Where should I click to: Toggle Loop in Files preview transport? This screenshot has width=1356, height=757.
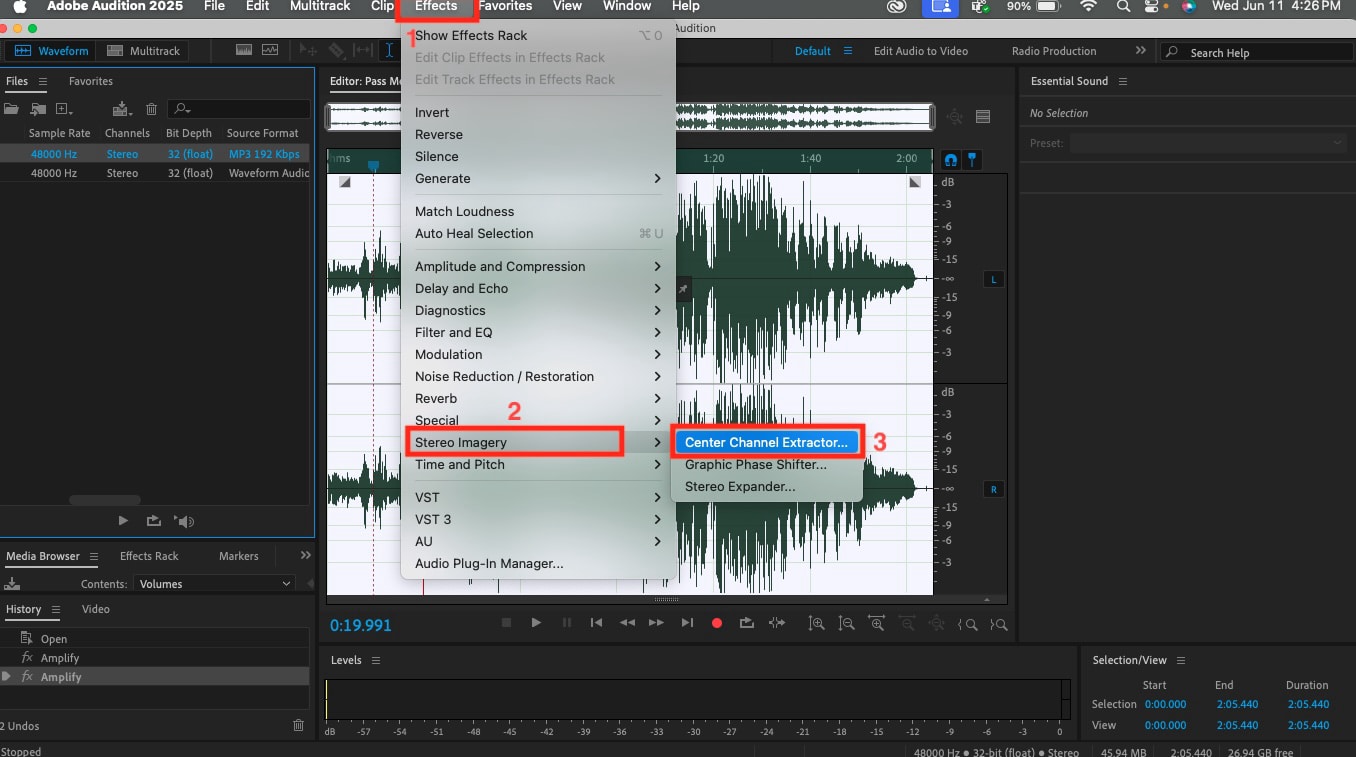pos(153,521)
